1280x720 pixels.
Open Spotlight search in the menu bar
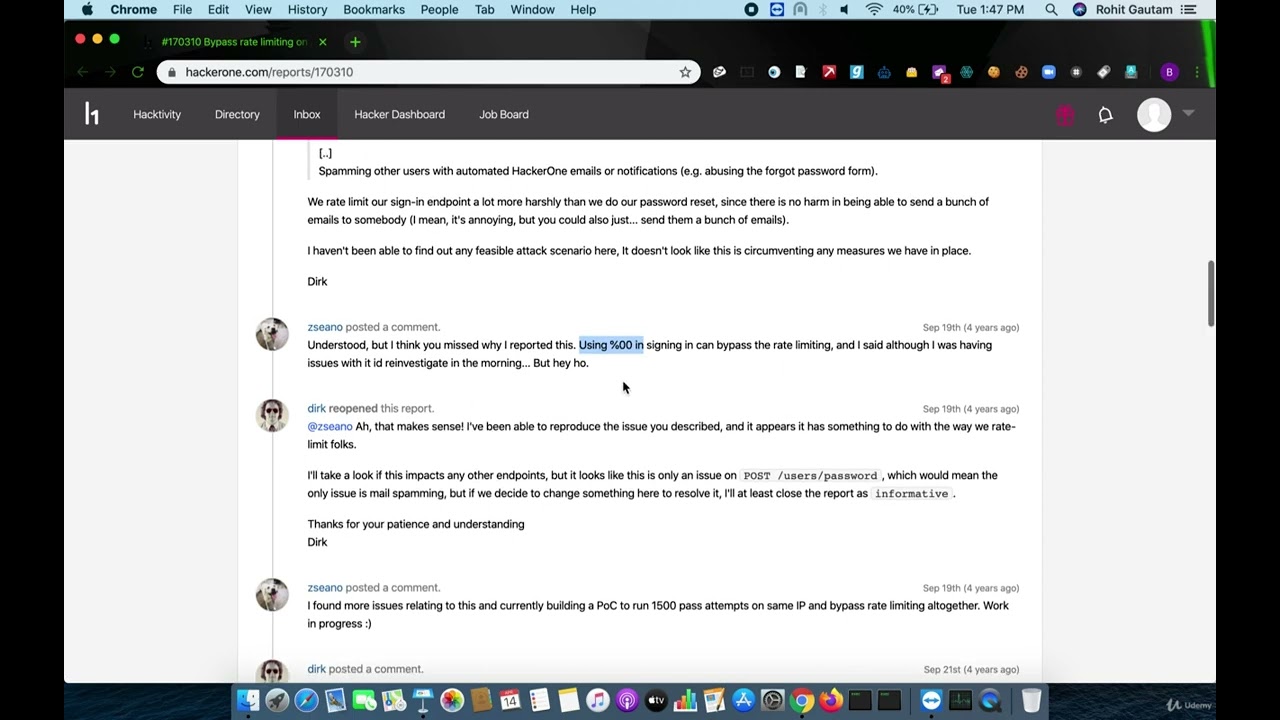coord(1051,9)
